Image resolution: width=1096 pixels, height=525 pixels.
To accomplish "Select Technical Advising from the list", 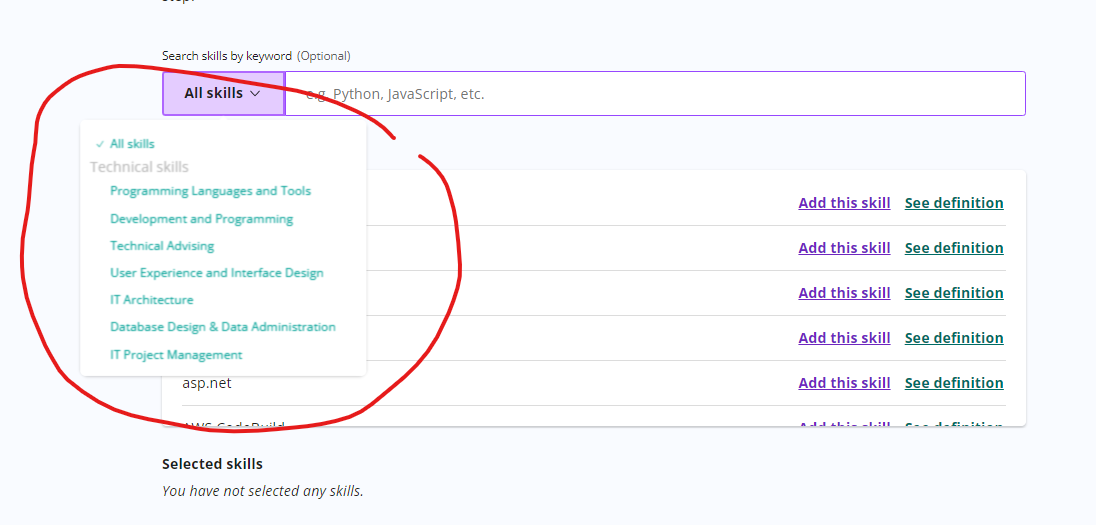I will point(162,246).
